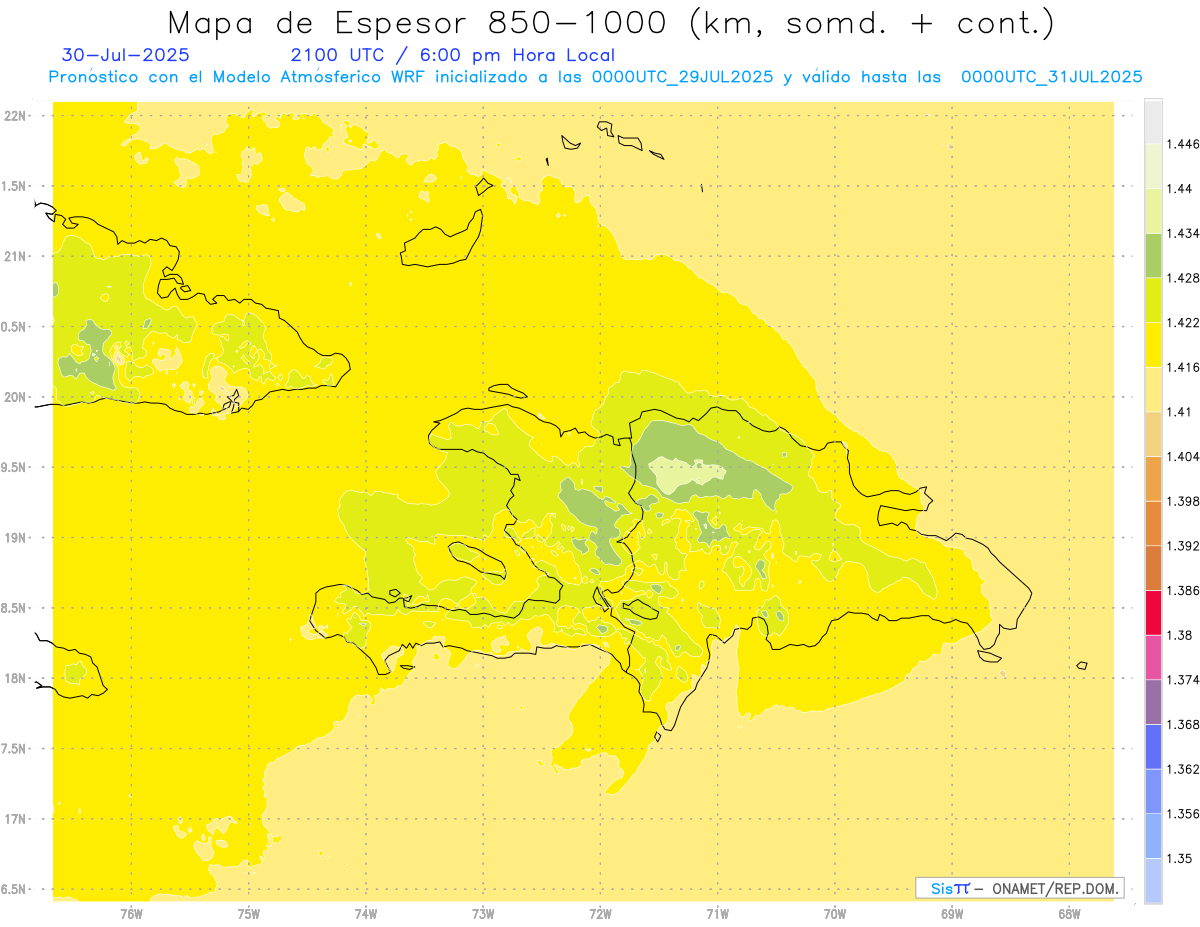Click the '2100 UTC / 6:00 pm Hora Local' text
The width and height of the screenshot is (1200, 927).
coord(453,56)
